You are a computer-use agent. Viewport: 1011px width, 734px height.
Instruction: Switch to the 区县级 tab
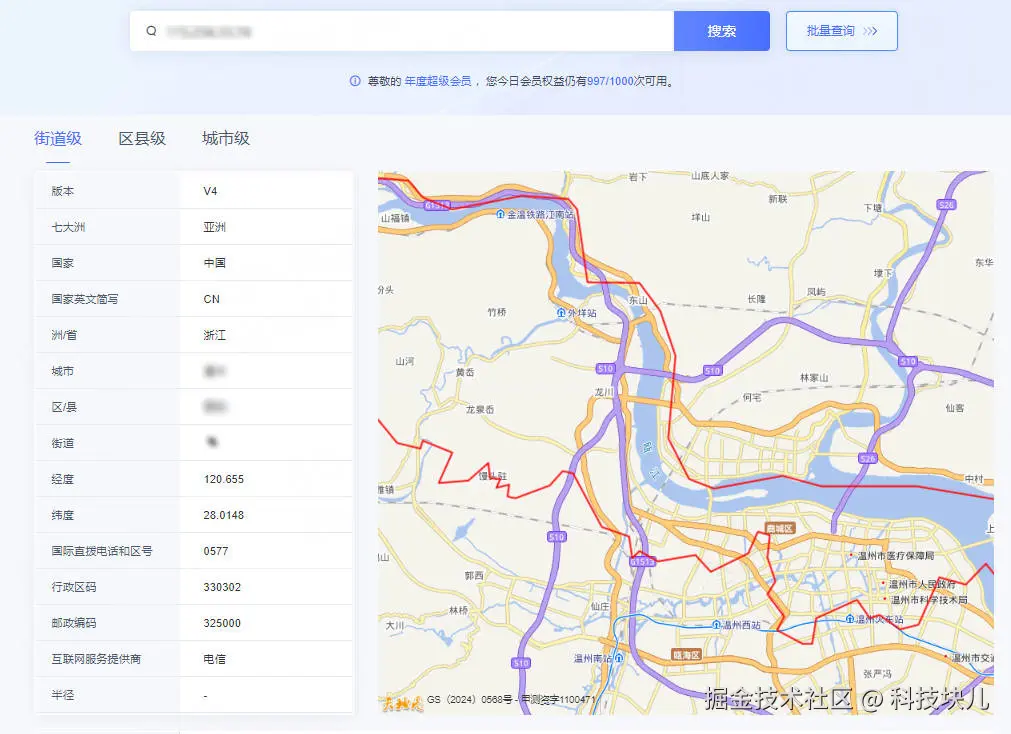pos(141,138)
